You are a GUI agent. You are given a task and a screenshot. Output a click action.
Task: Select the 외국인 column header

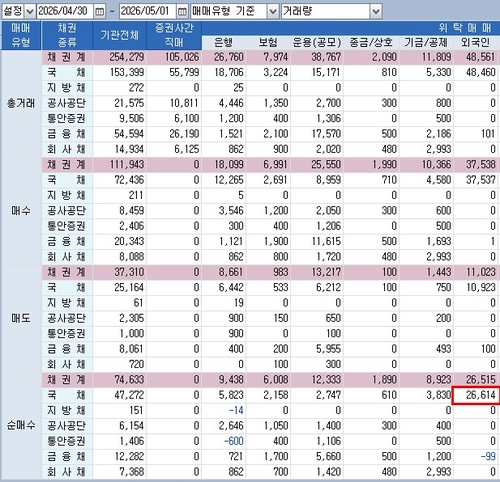(x=476, y=42)
